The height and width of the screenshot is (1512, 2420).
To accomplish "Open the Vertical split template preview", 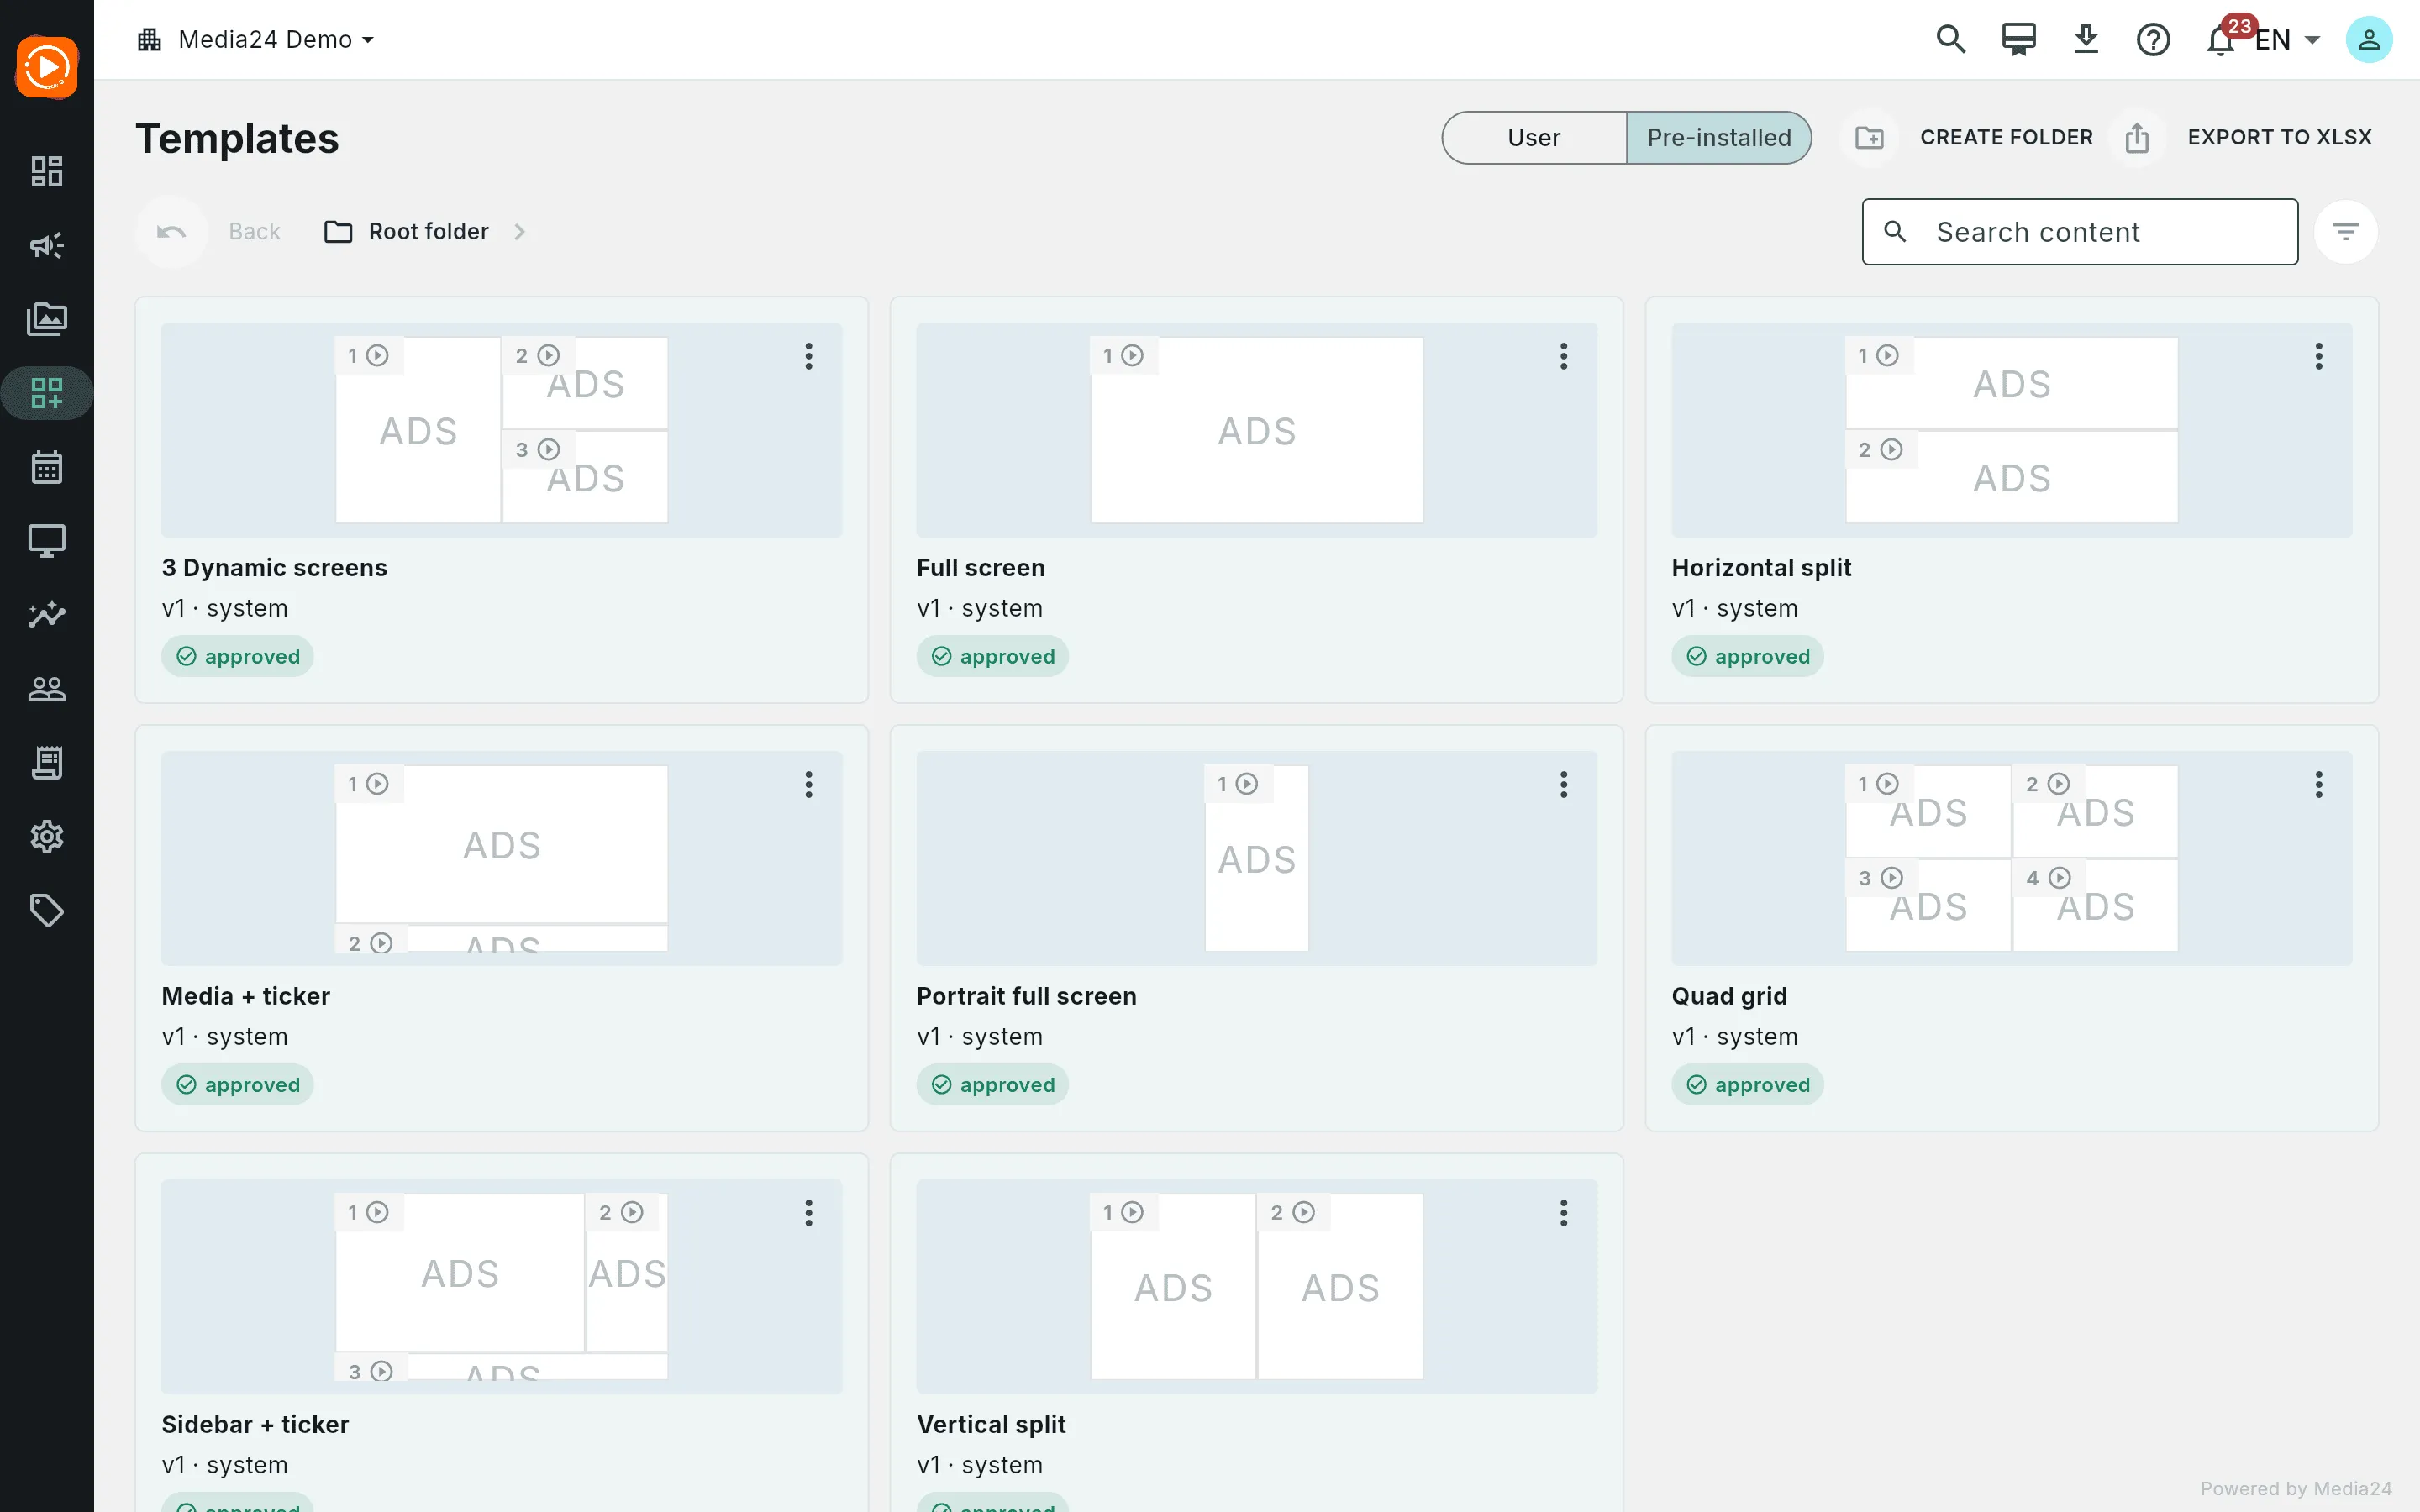I will pyautogui.click(x=1257, y=1287).
